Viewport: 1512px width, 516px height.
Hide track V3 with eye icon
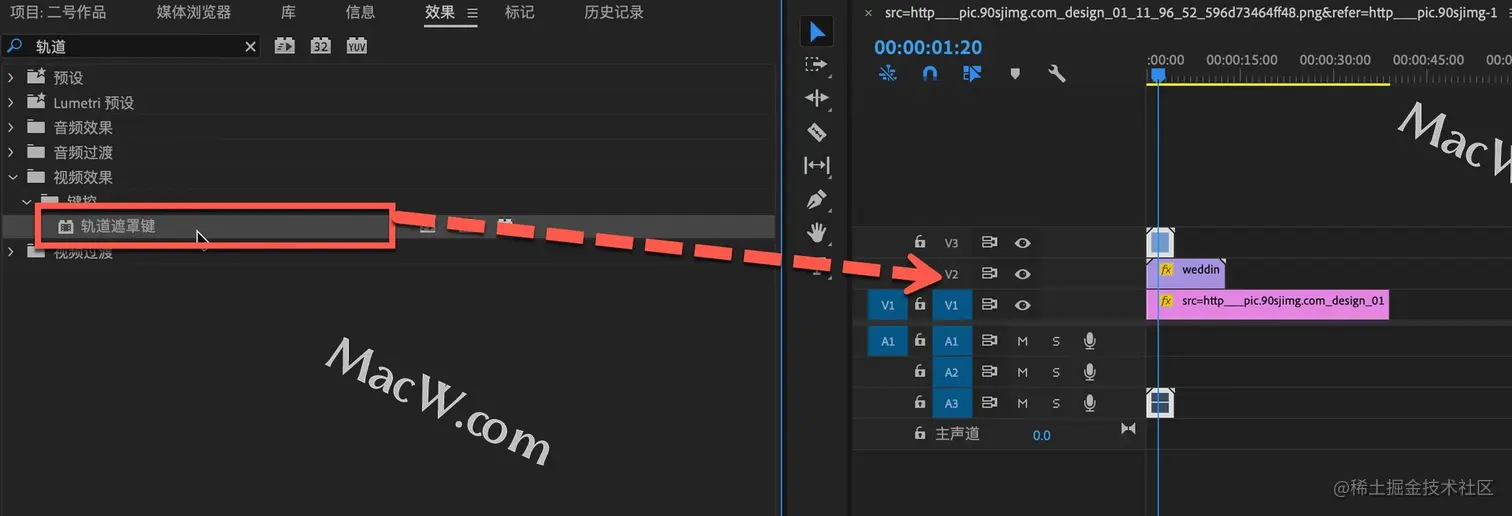point(1022,243)
